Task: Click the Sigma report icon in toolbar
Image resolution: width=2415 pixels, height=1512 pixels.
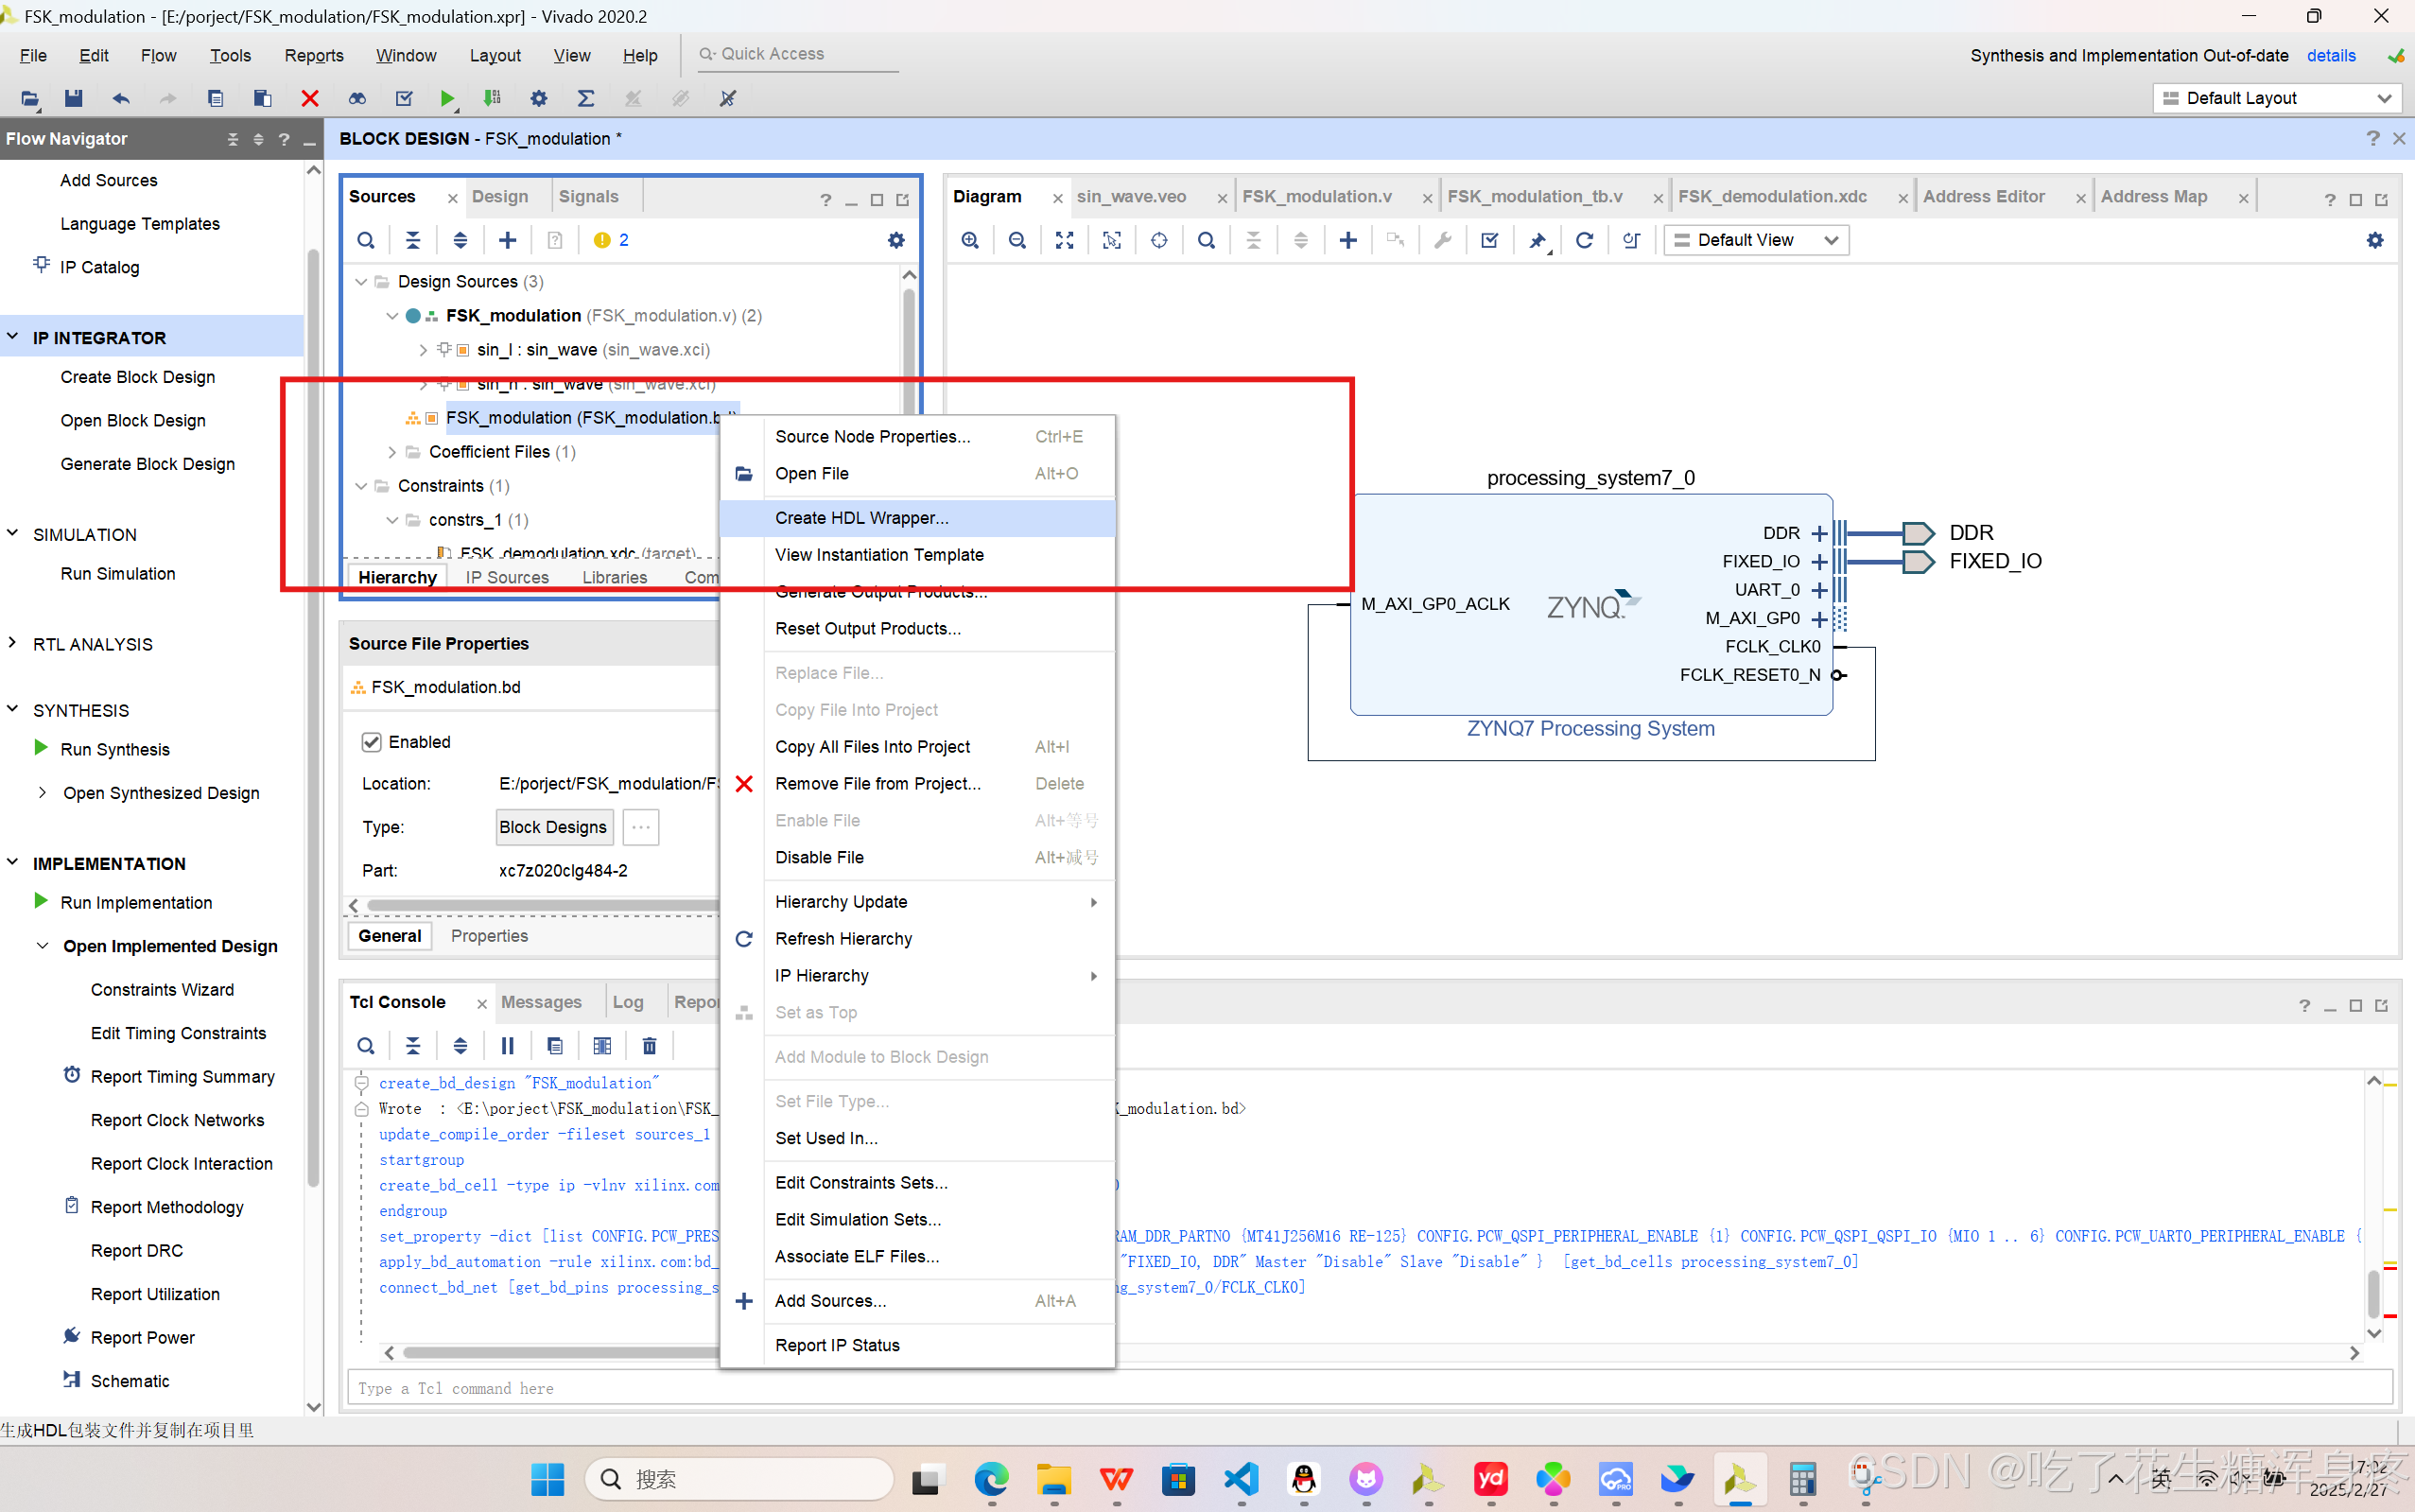Action: 586,98
